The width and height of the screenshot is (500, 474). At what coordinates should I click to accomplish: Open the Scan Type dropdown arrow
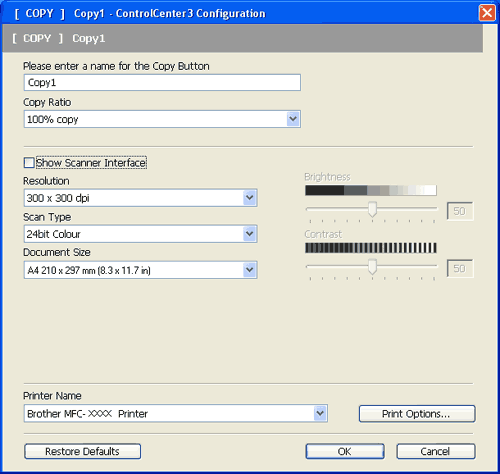pyautogui.click(x=250, y=234)
